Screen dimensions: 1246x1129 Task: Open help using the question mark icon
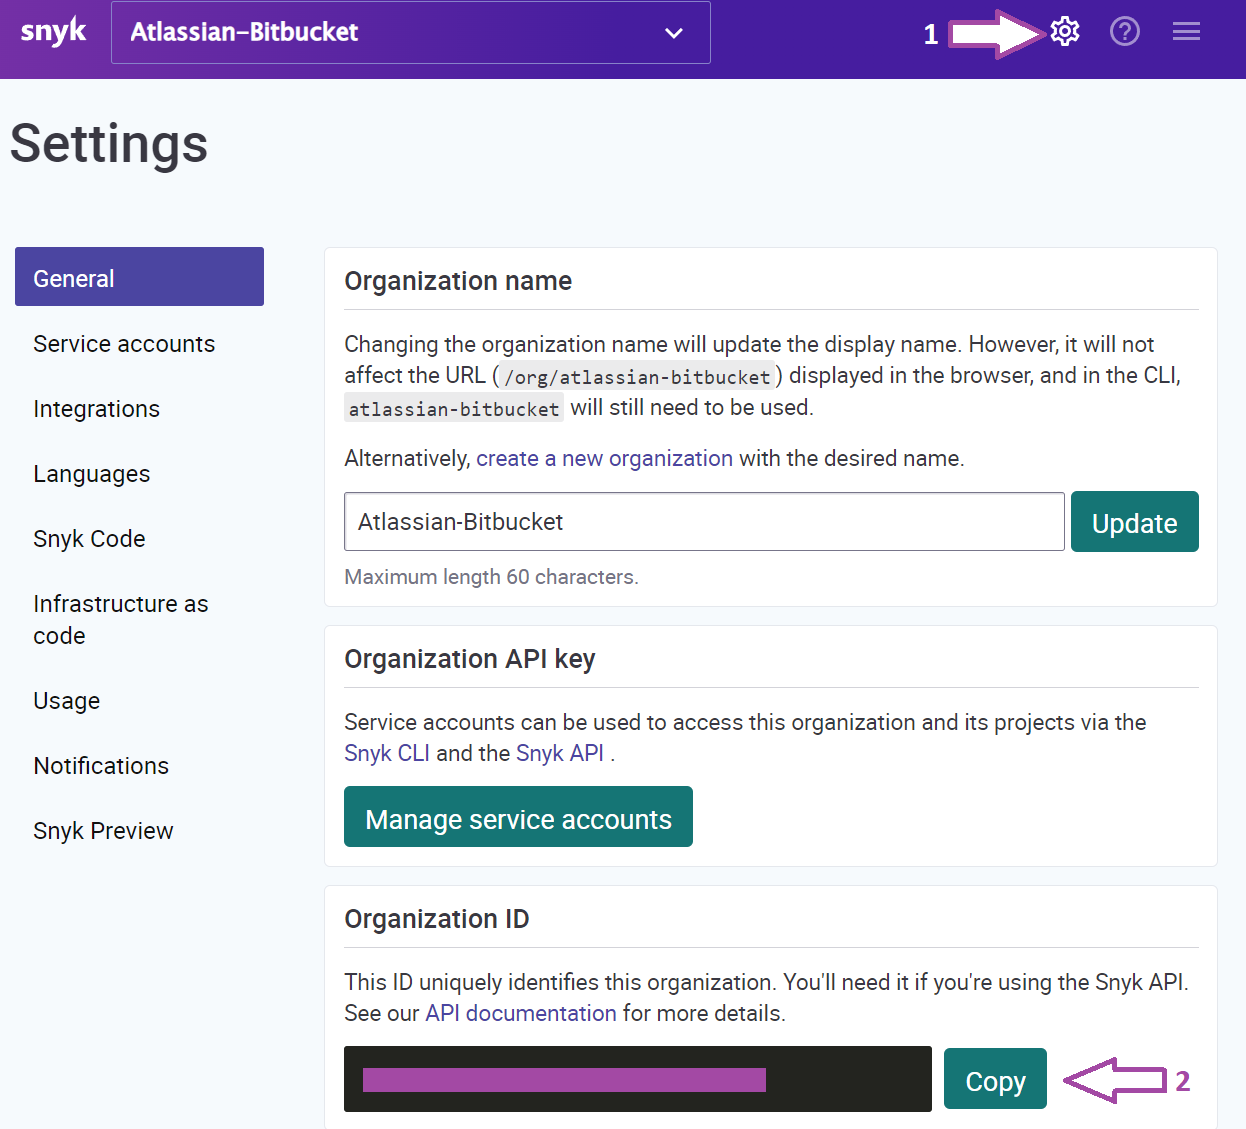[1124, 31]
